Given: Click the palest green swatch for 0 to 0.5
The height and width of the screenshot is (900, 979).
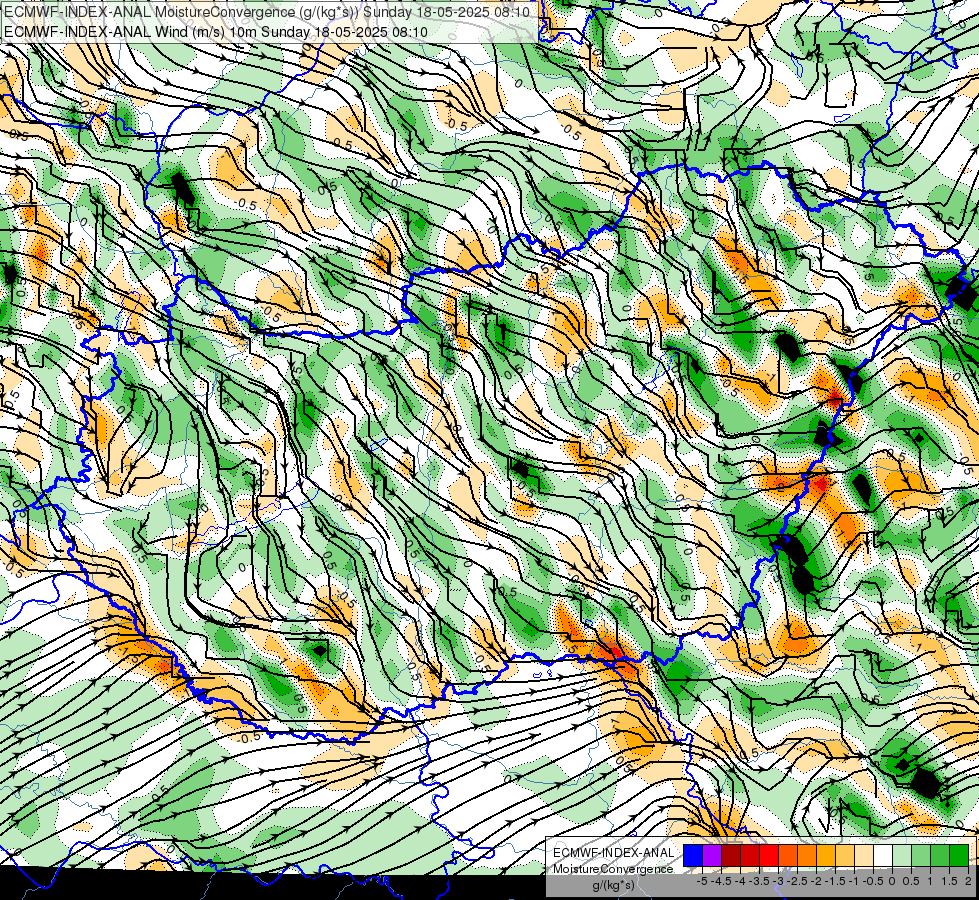Looking at the screenshot, I should point(902,856).
